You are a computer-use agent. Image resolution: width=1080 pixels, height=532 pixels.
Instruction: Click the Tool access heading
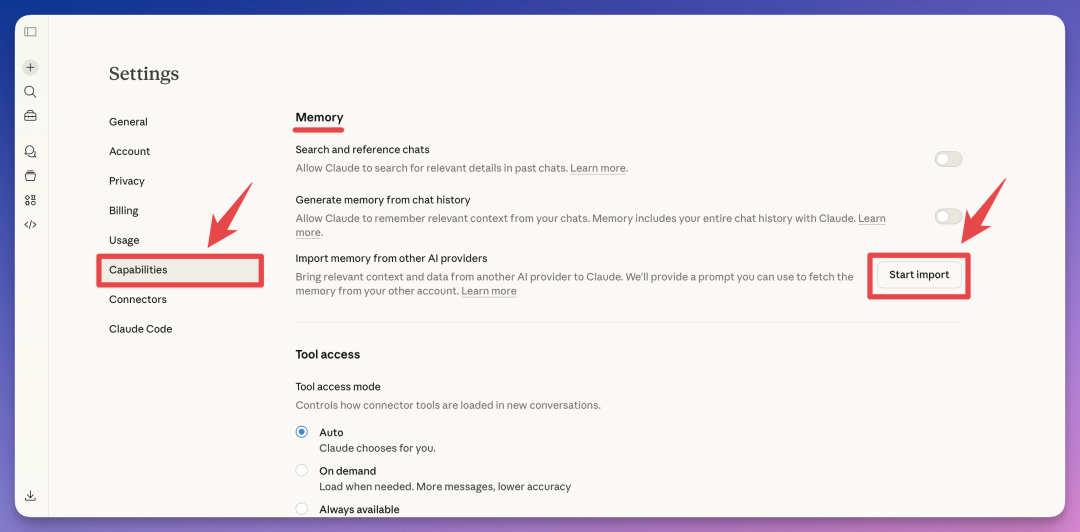point(328,355)
